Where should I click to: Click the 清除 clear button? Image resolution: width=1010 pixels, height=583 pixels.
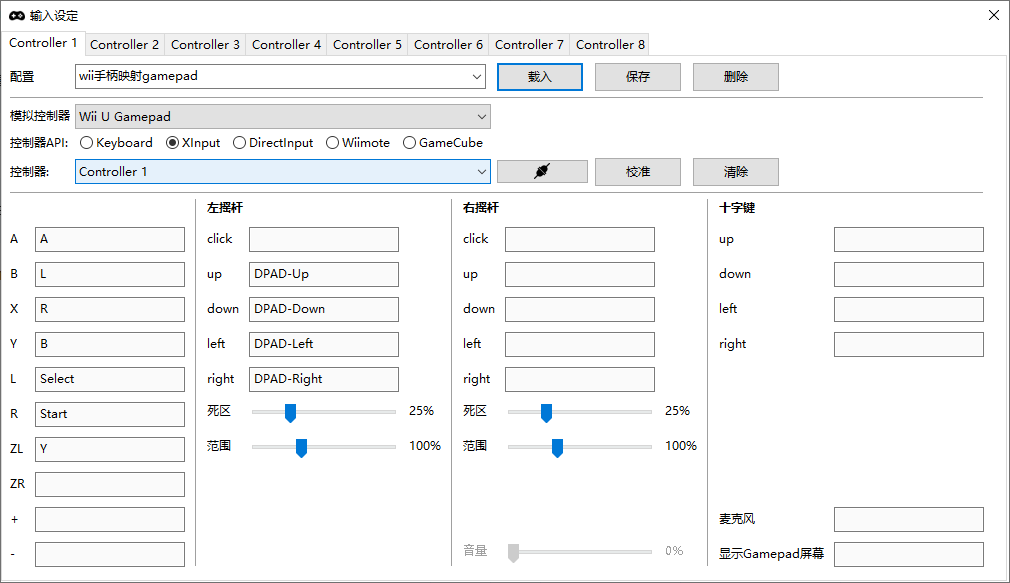[736, 171]
